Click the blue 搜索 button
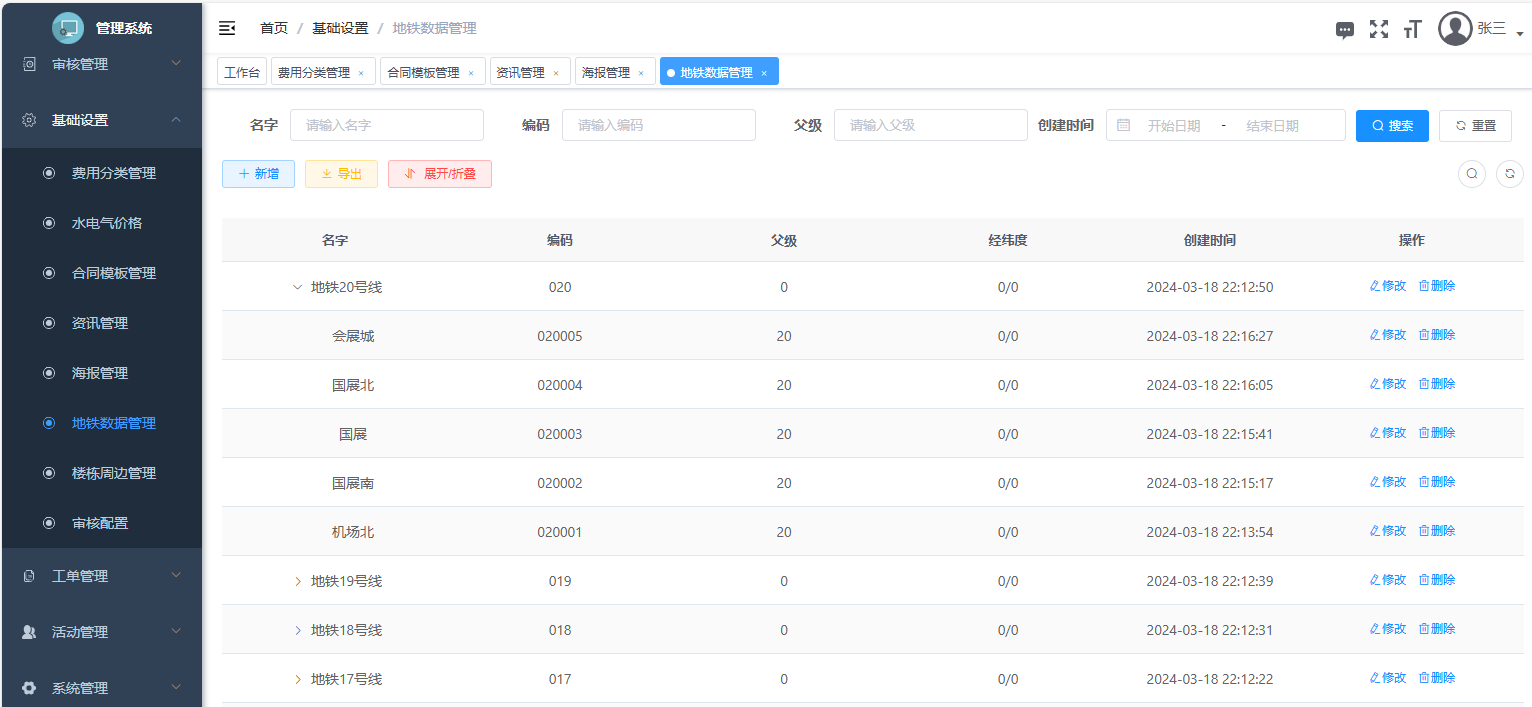This screenshot has height=707, width=1532. [1392, 126]
